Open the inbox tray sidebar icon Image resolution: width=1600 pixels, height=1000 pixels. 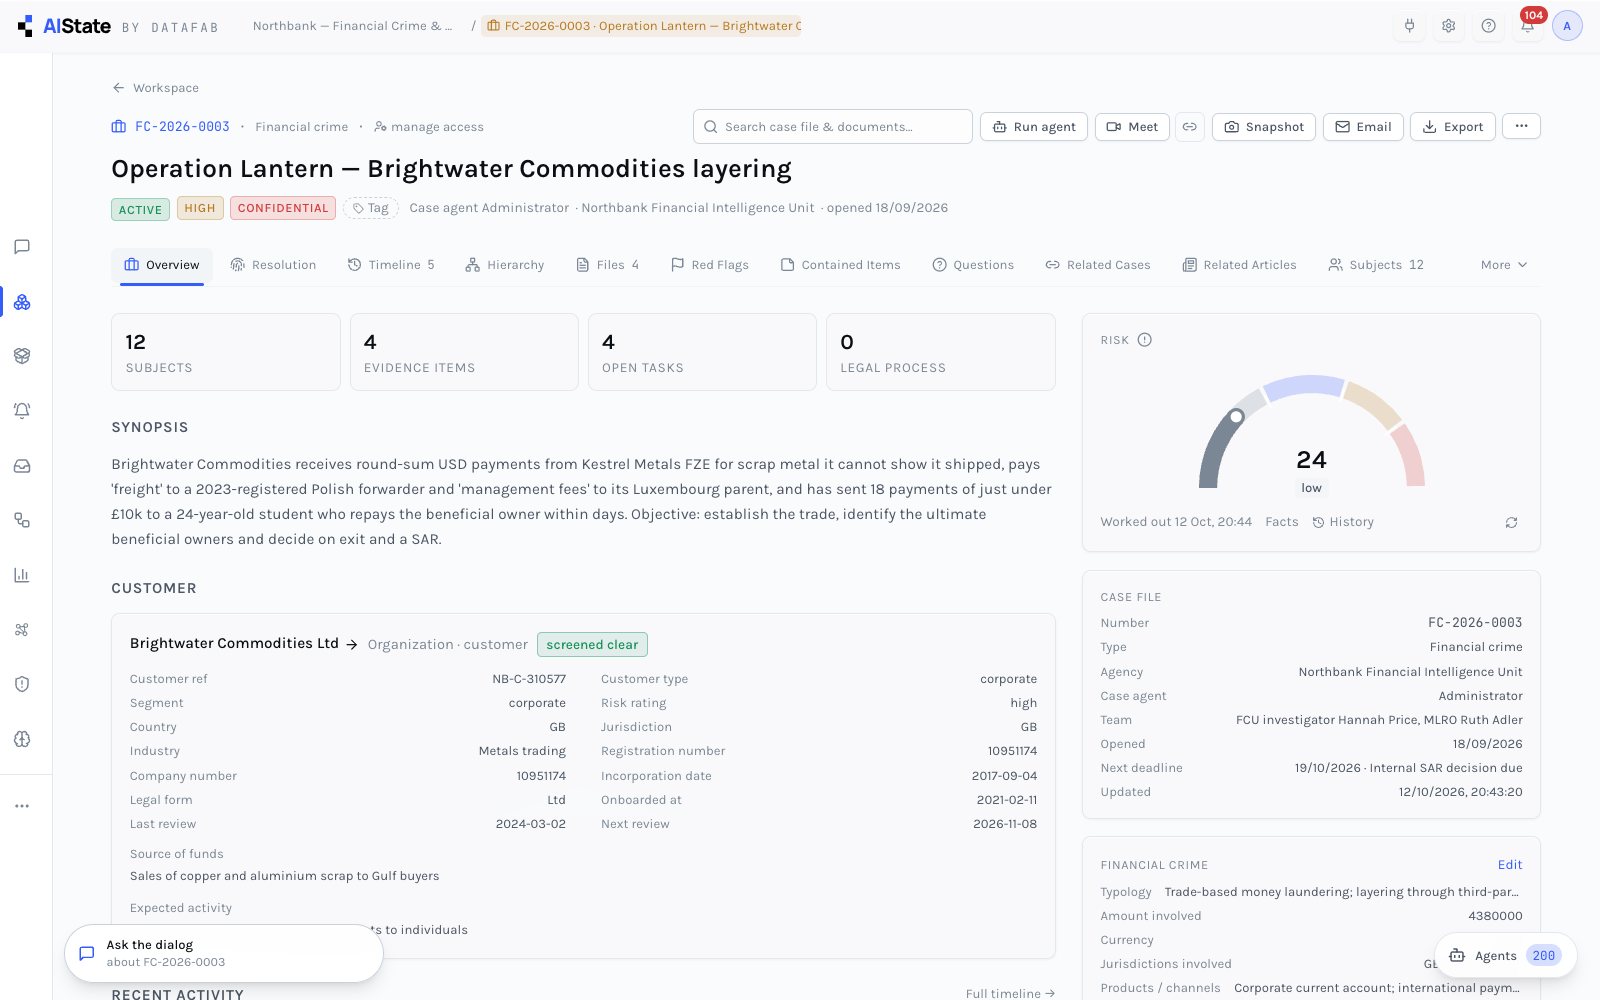[22, 466]
